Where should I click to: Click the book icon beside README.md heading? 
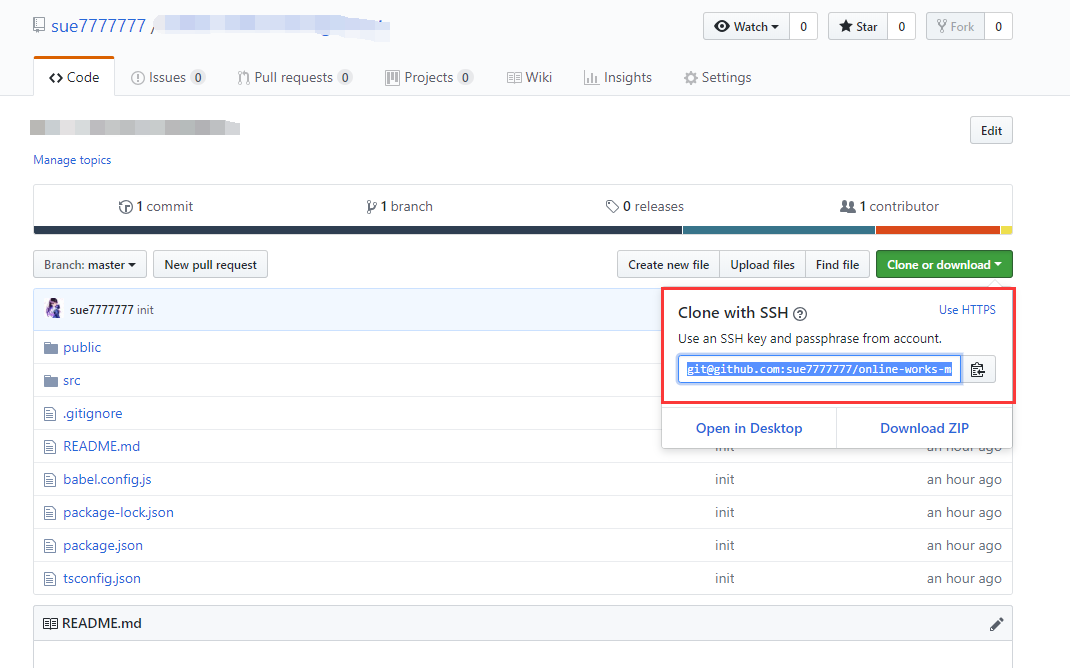[x=50, y=624]
